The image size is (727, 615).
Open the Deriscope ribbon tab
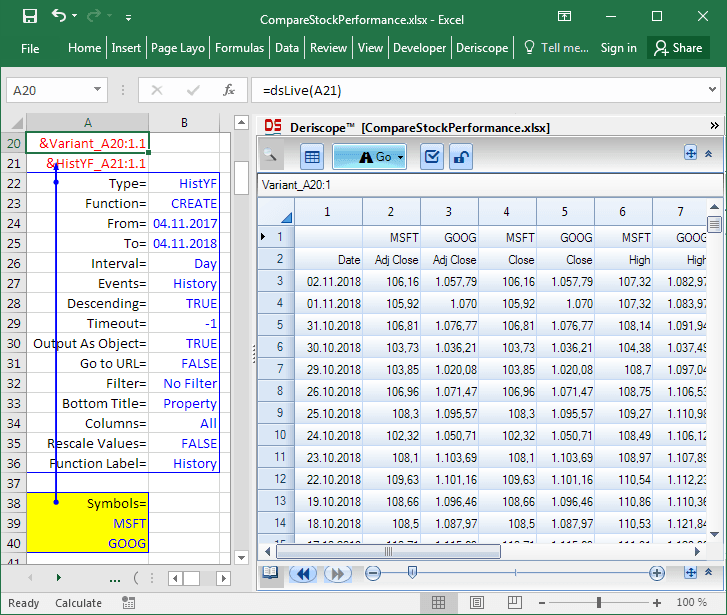[x=482, y=47]
